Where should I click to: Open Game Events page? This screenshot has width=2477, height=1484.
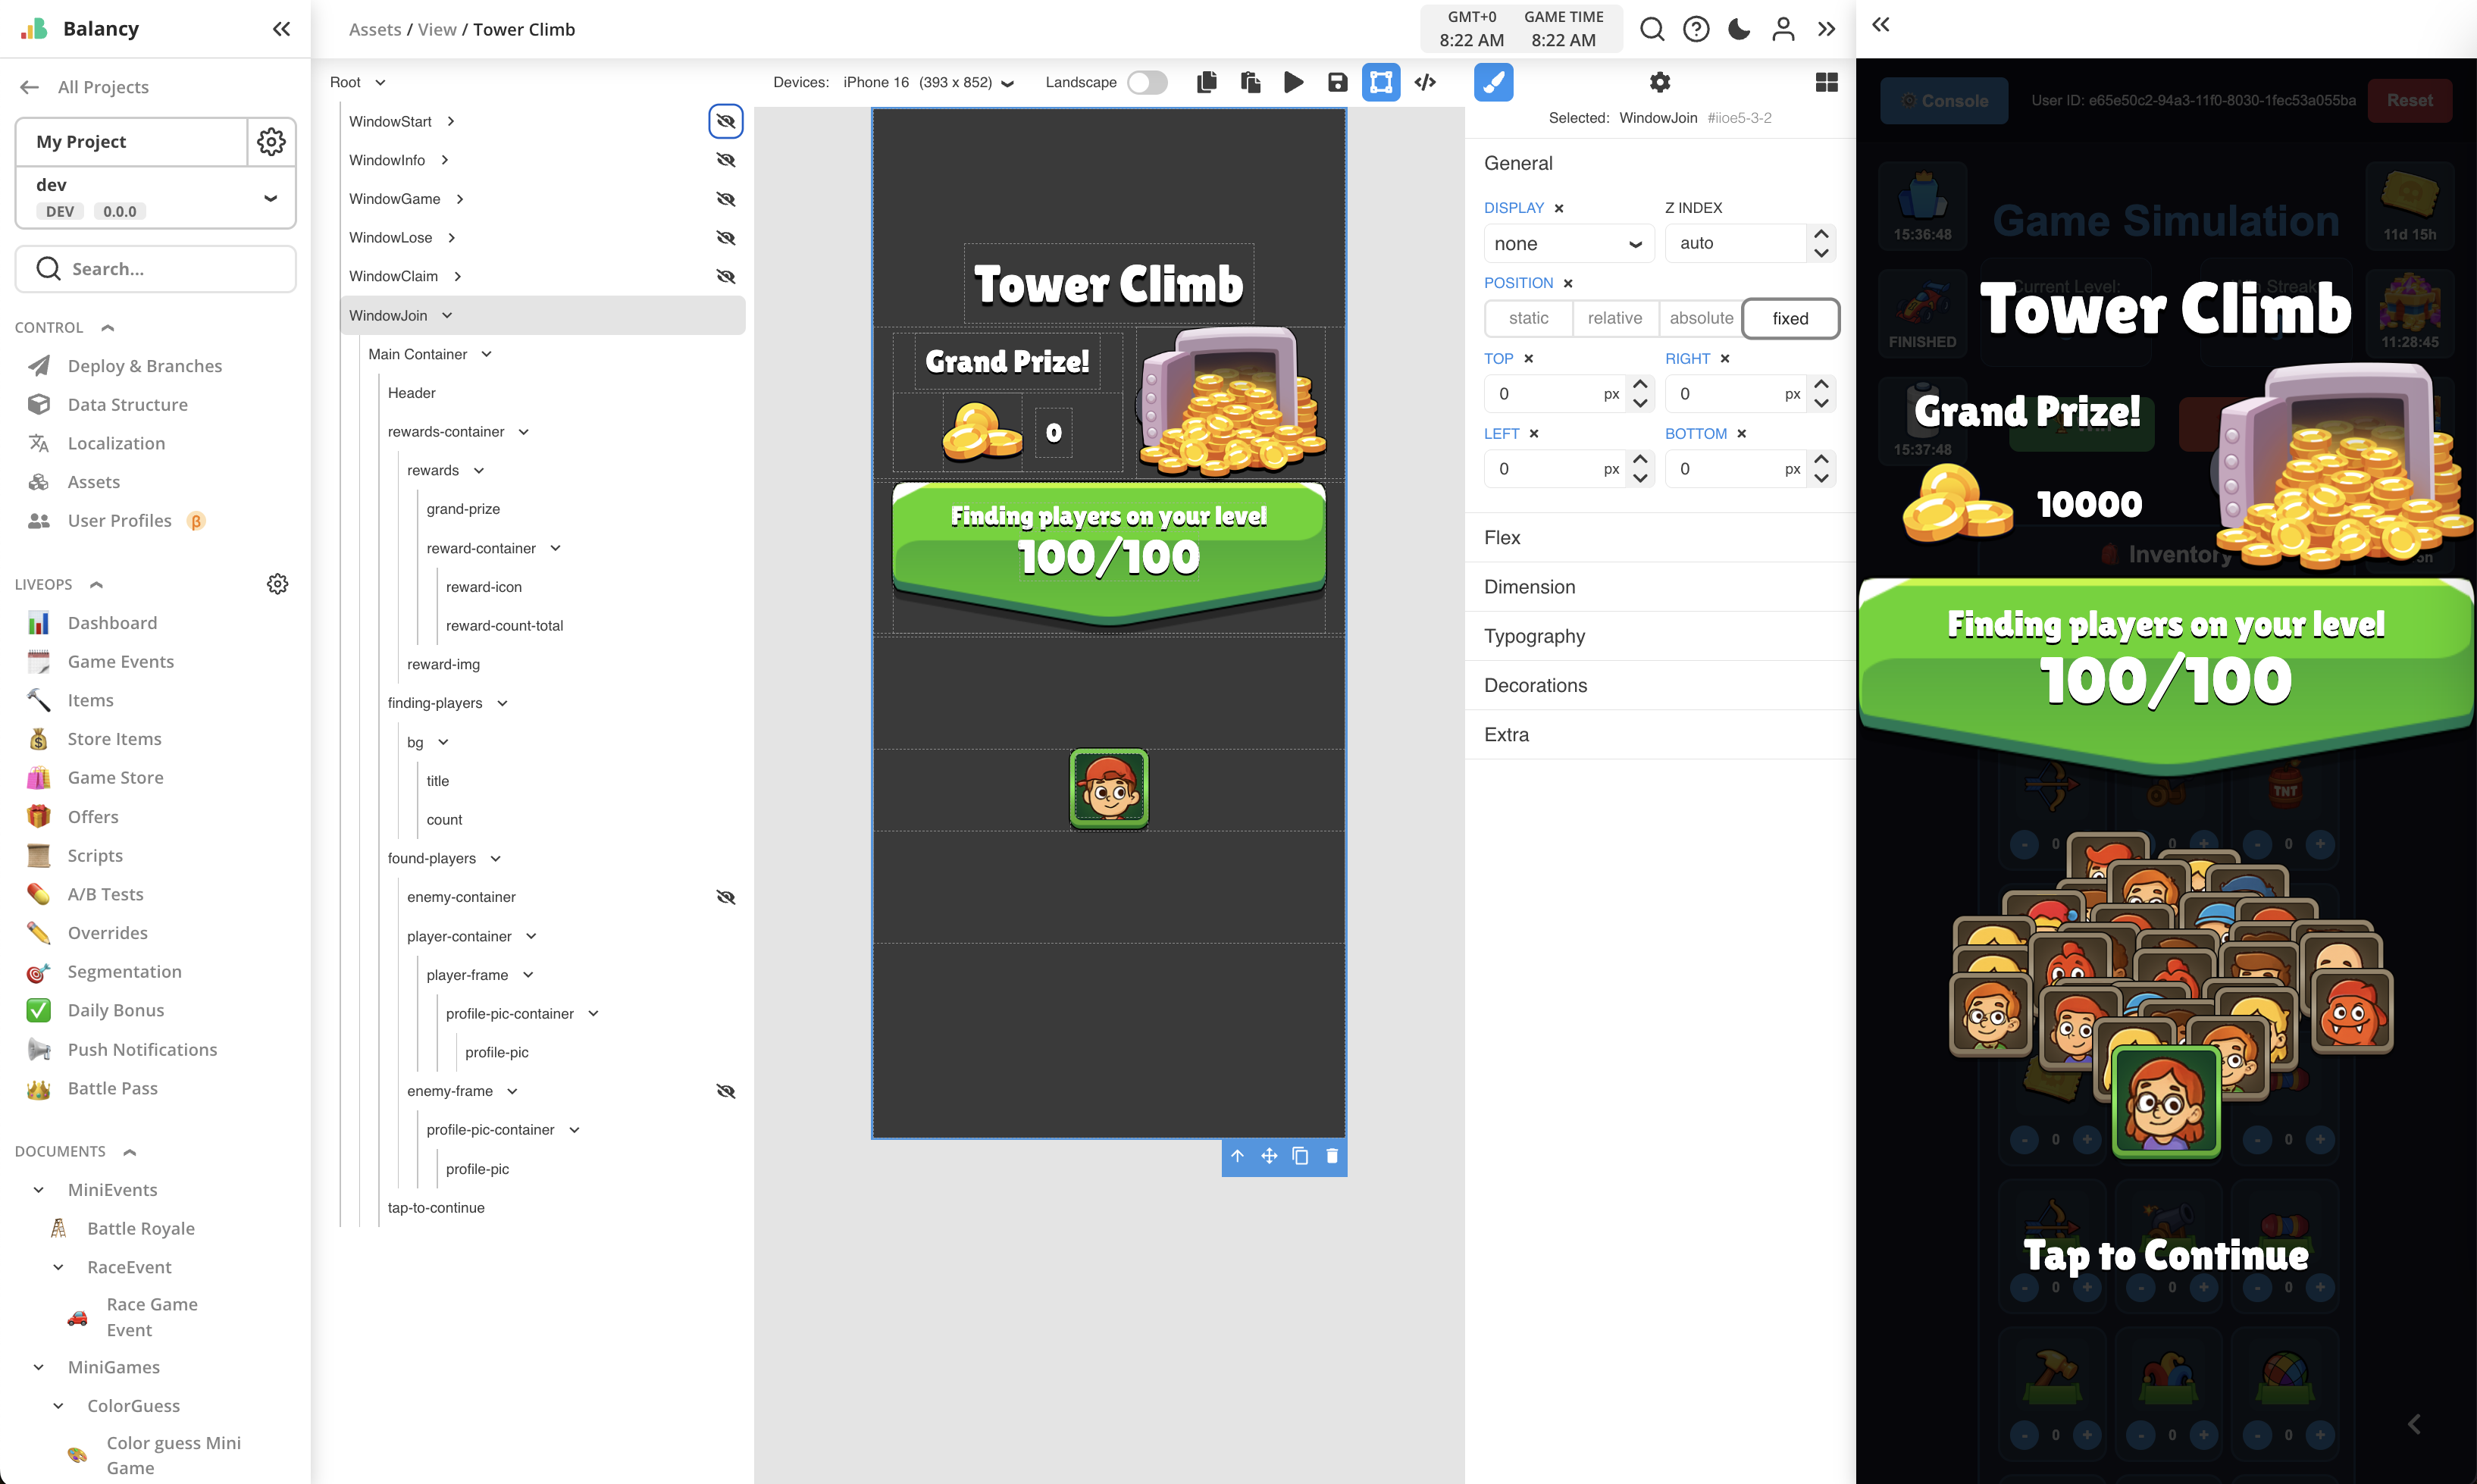coord(120,662)
